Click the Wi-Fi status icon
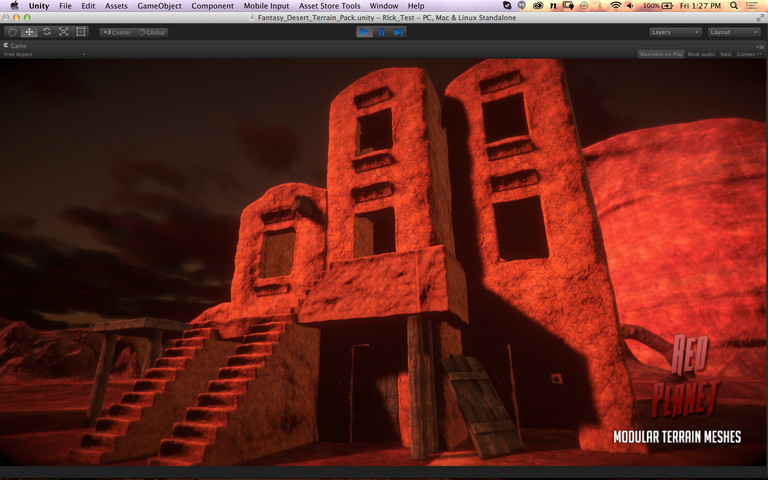The width and height of the screenshot is (768, 480). coord(616,6)
